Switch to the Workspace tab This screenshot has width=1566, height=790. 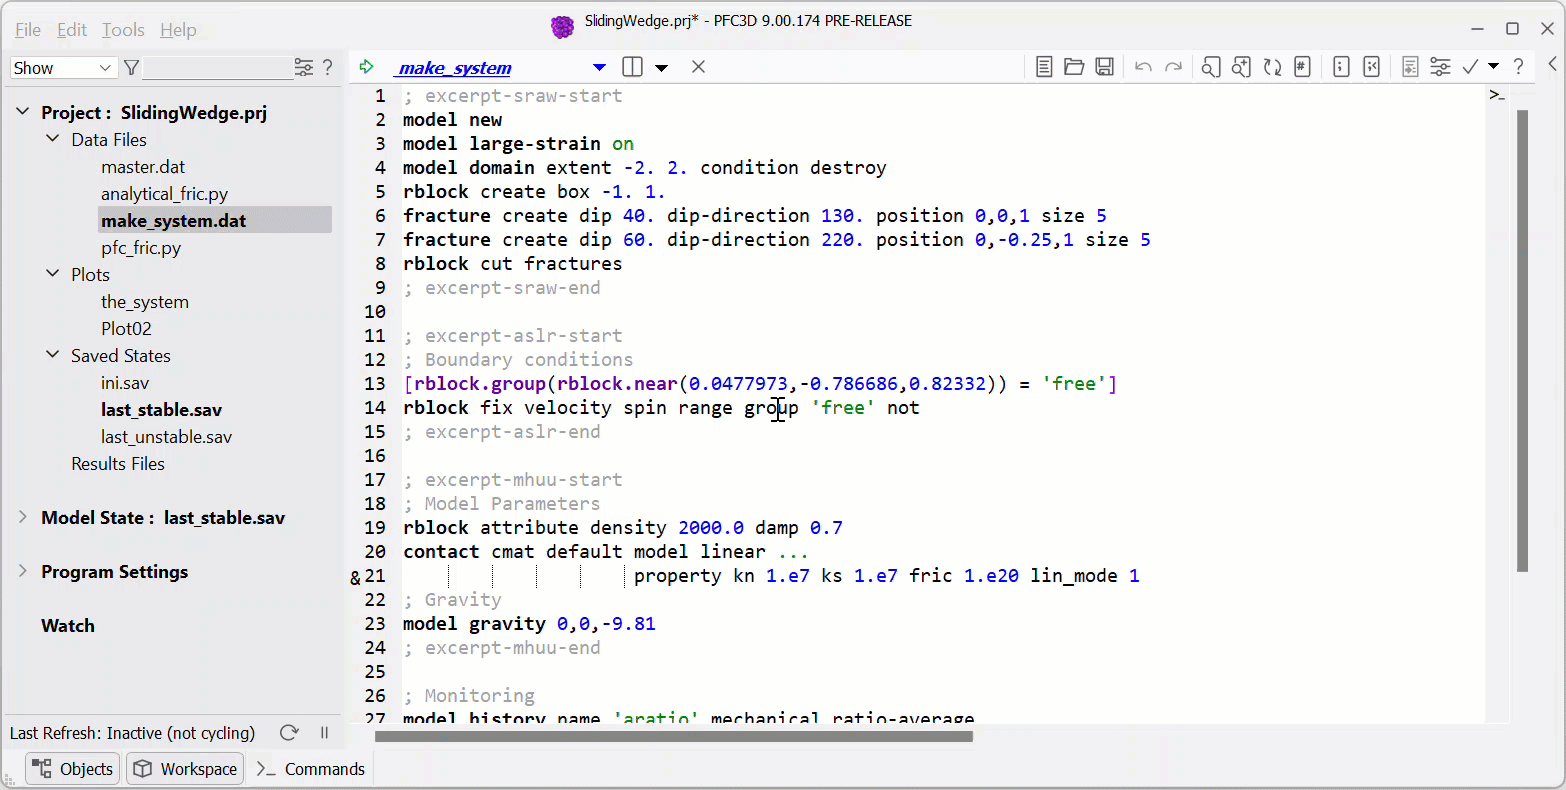(x=185, y=769)
